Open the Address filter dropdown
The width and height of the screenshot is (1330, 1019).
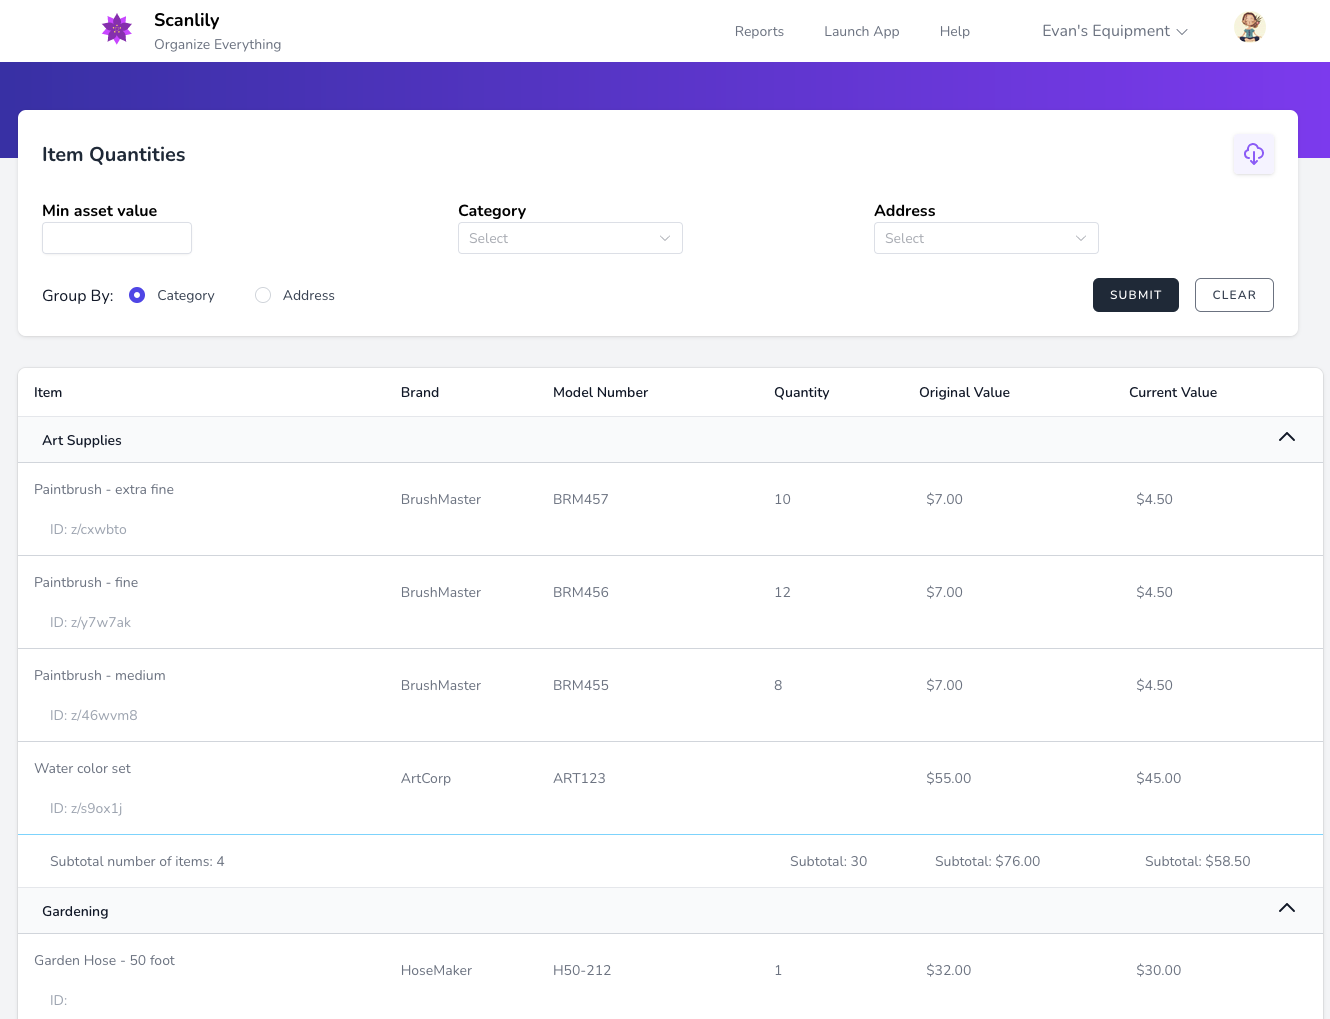(986, 238)
